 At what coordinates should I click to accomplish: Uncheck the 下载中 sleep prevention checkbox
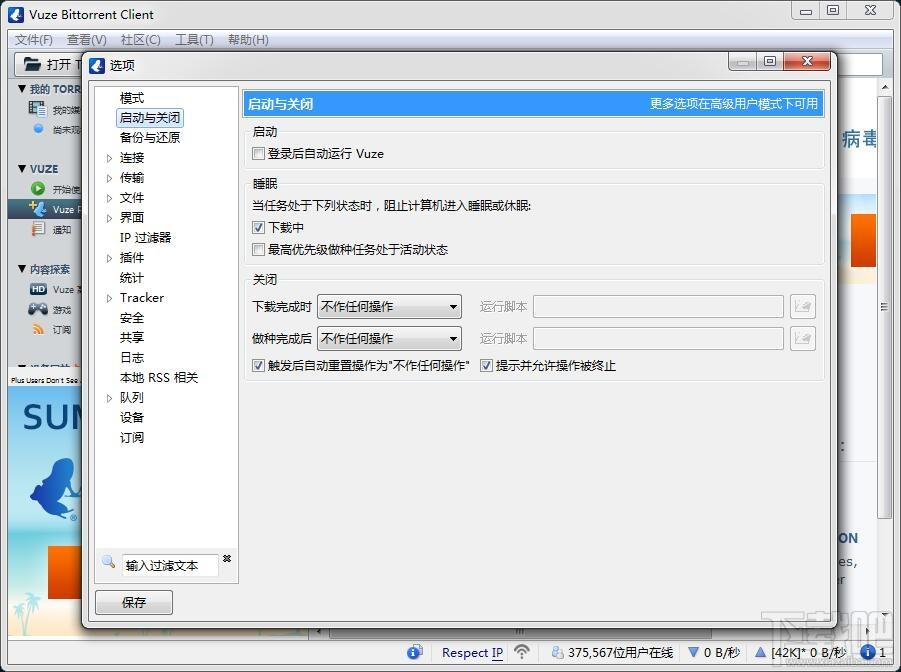pyautogui.click(x=258, y=228)
